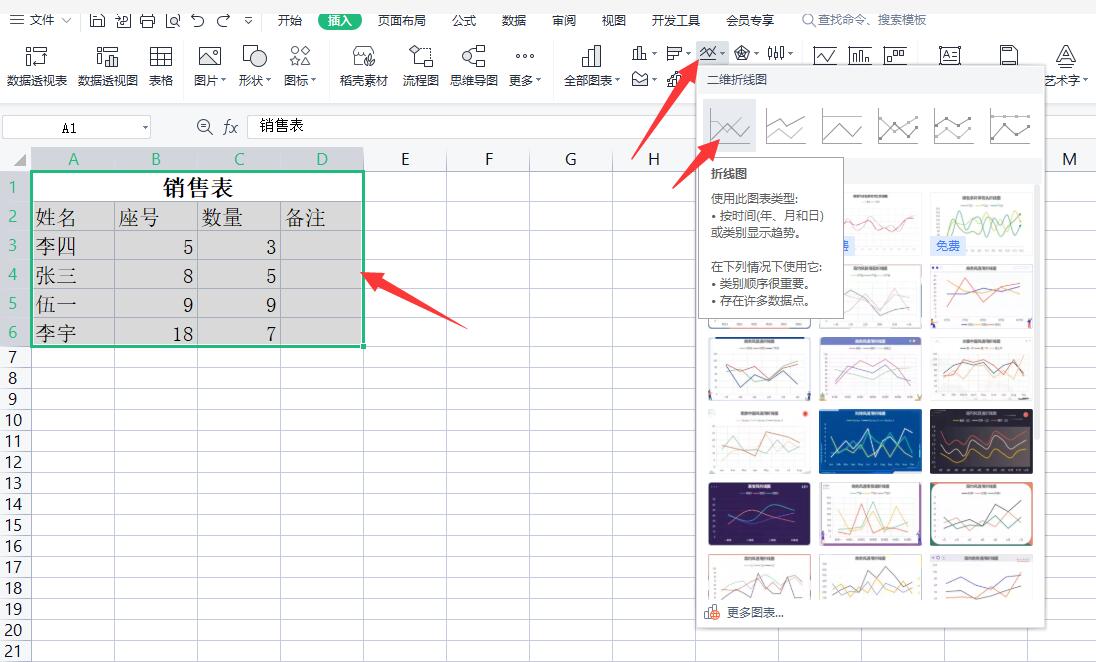Redo the last action
Screen dimensions: 1096x662
click(x=223, y=21)
